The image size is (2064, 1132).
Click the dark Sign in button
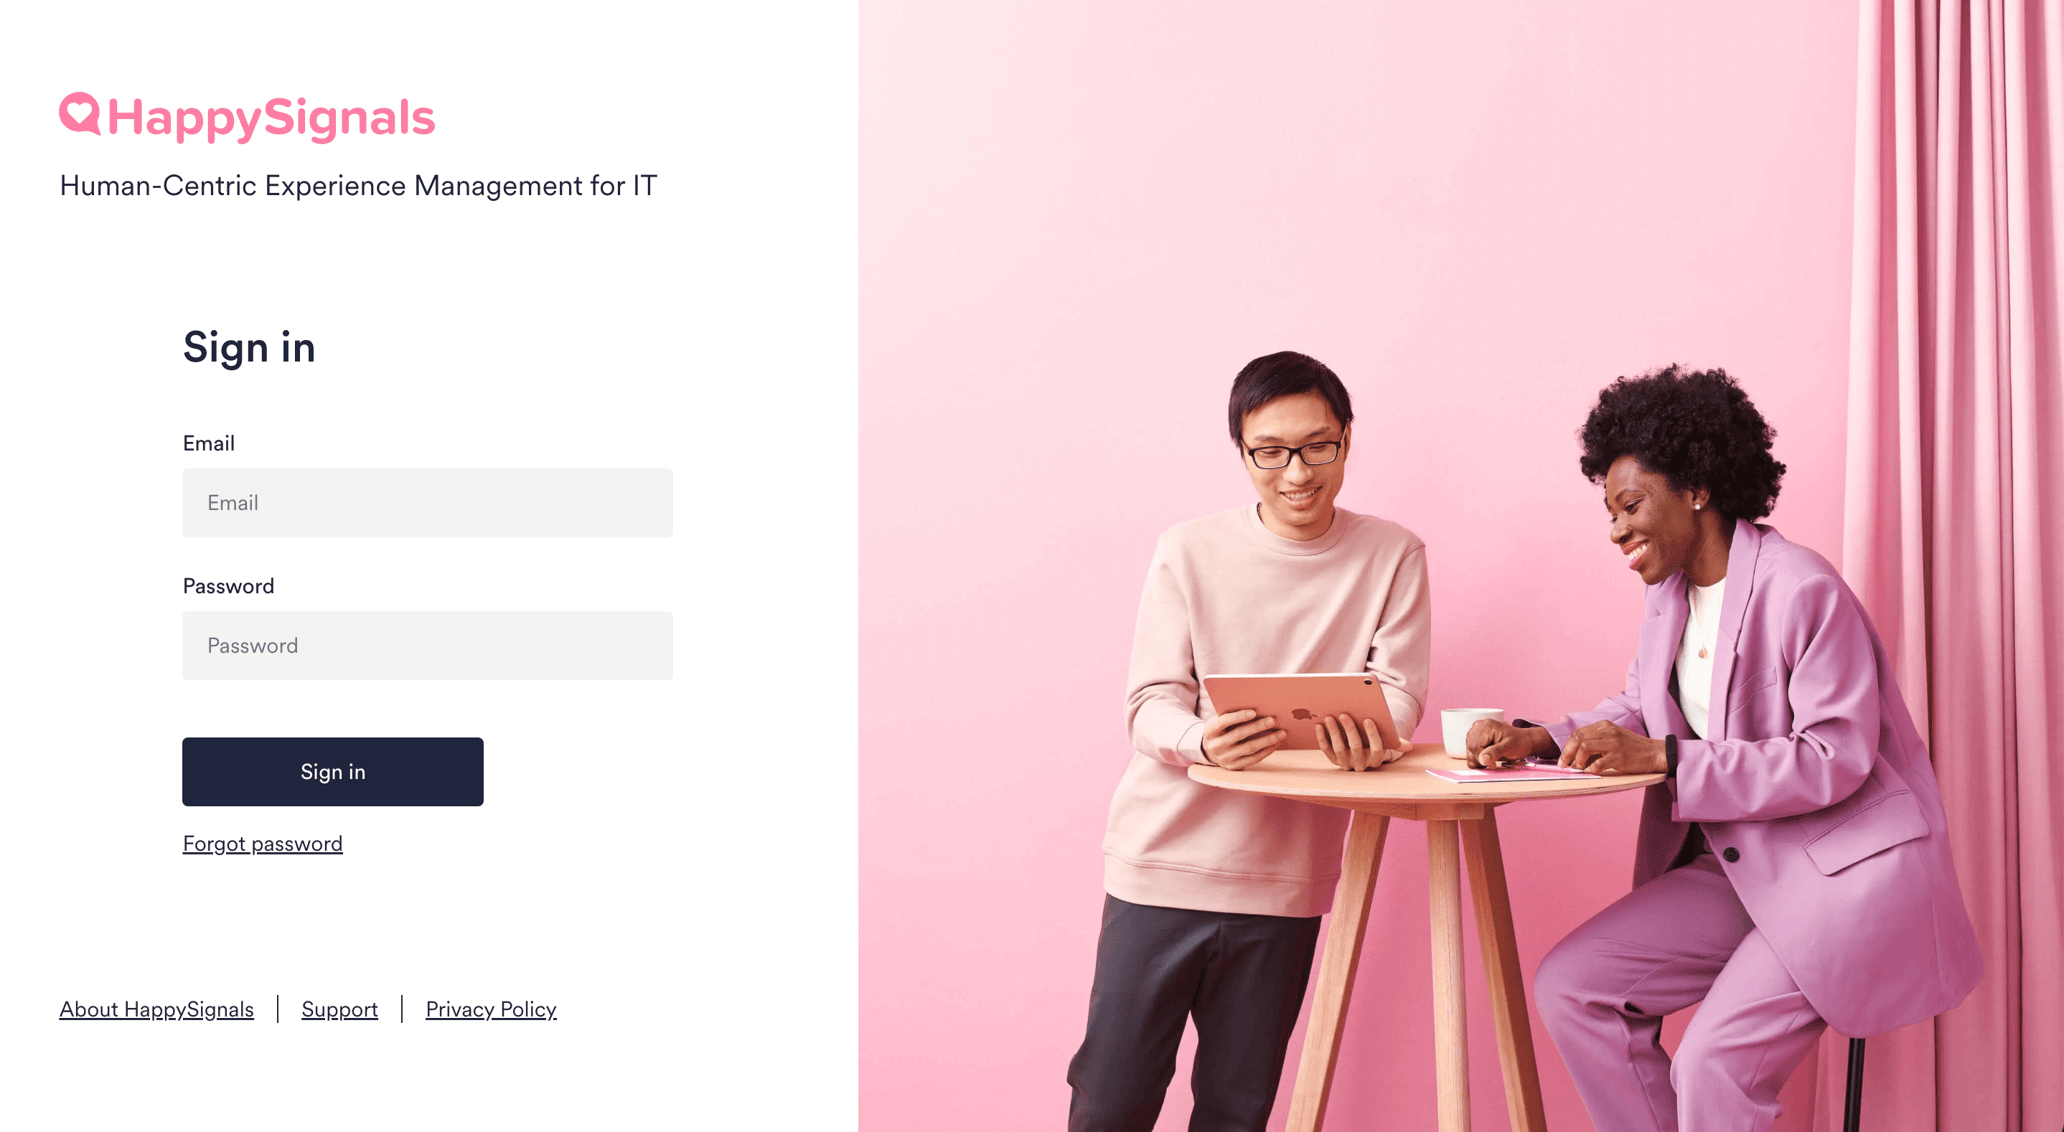333,772
